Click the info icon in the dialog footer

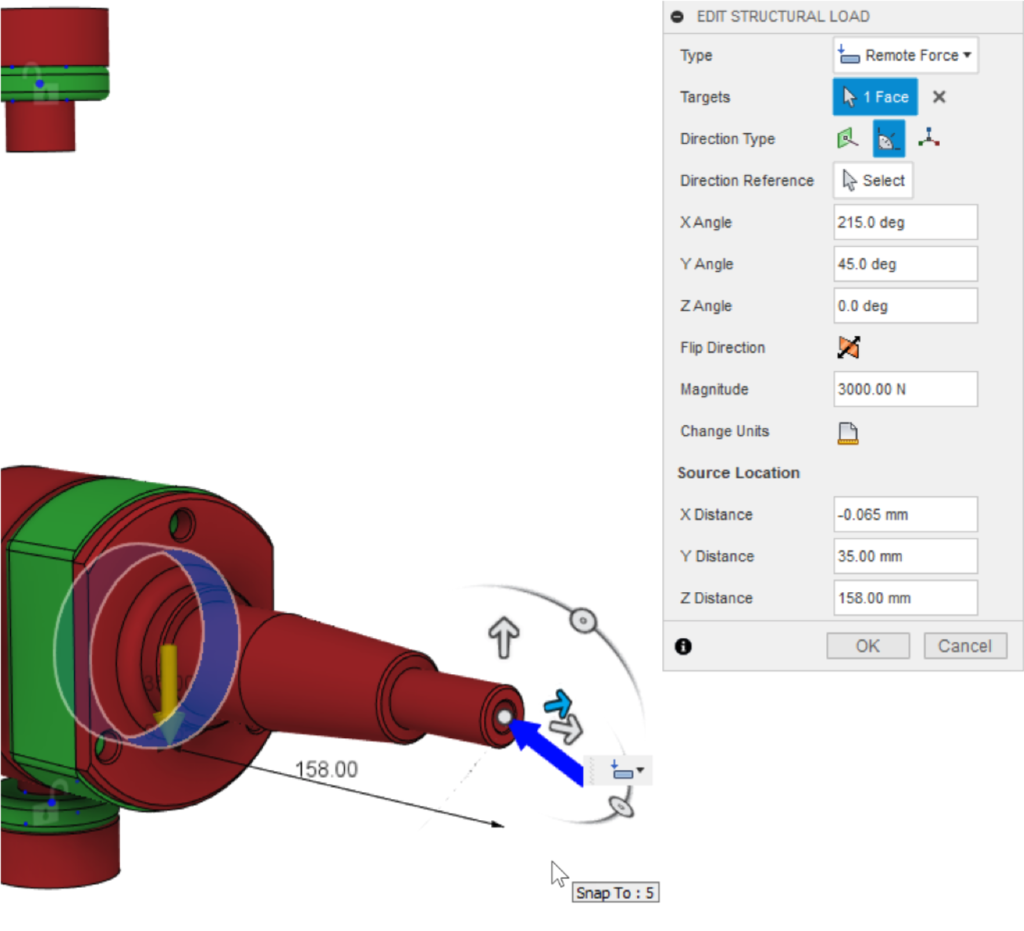click(683, 646)
